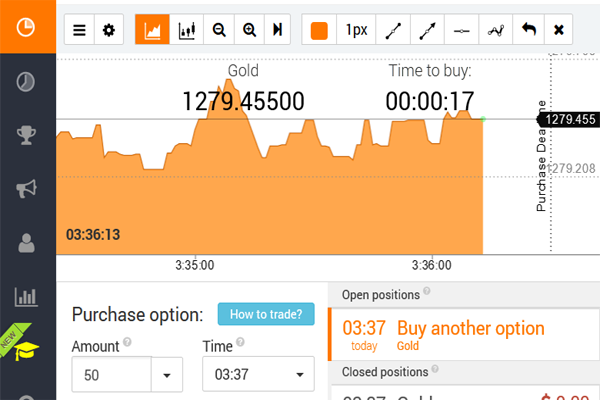Undo the last drawing
This screenshot has width=600, height=400.
(528, 29)
